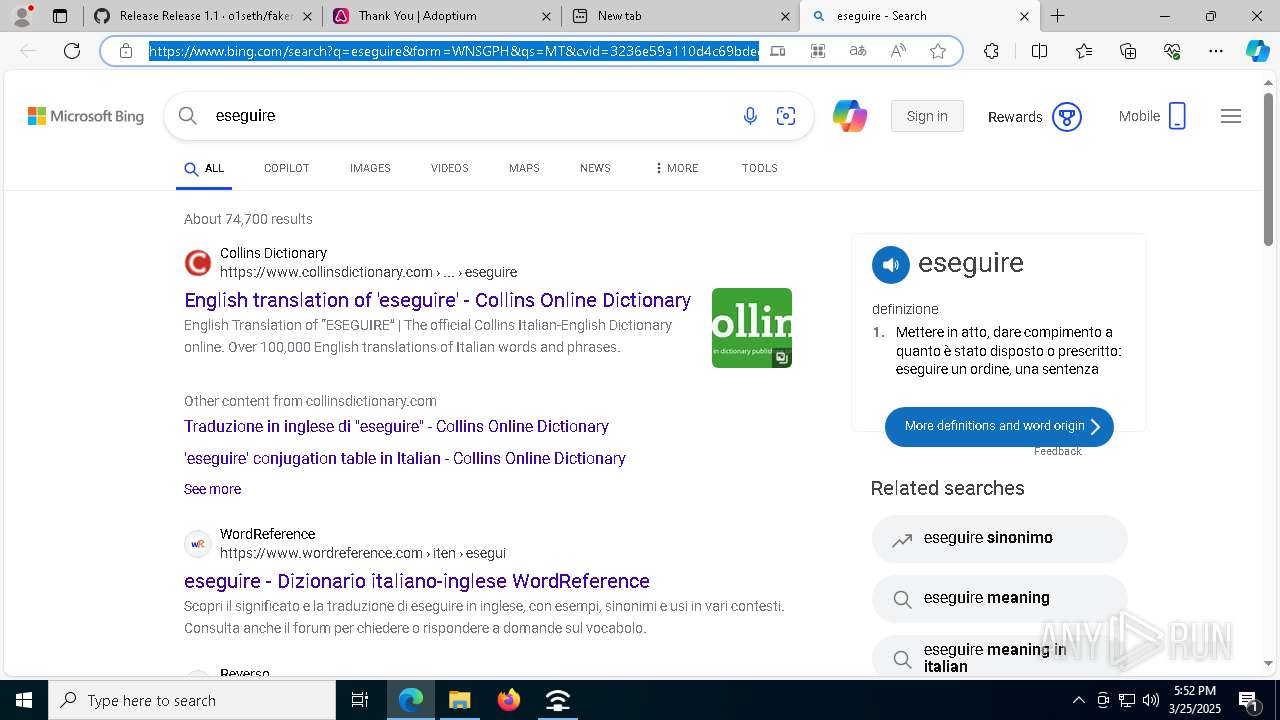Viewport: 1280px width, 720px height.
Task: Open the Extensions puzzle icon
Action: pos(991,51)
